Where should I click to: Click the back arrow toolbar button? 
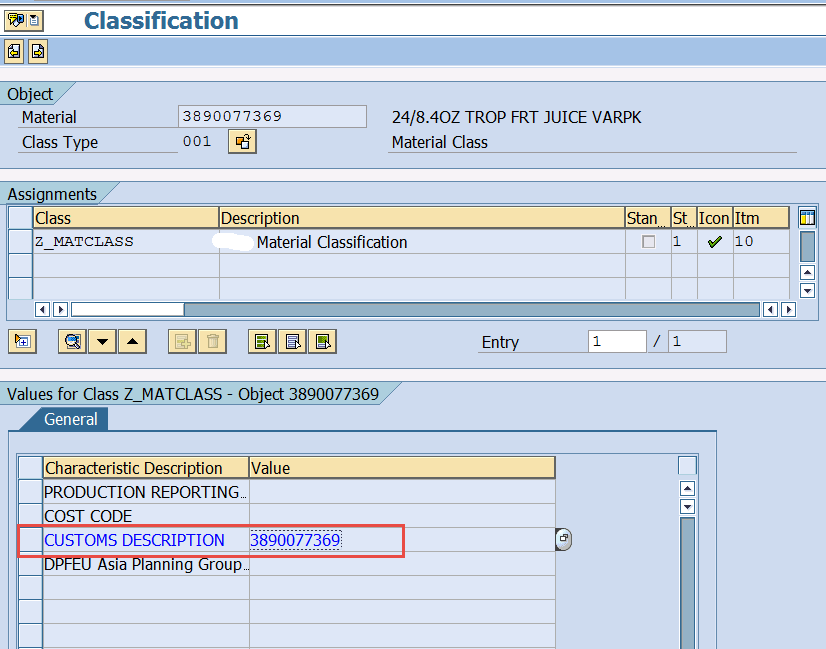12,51
